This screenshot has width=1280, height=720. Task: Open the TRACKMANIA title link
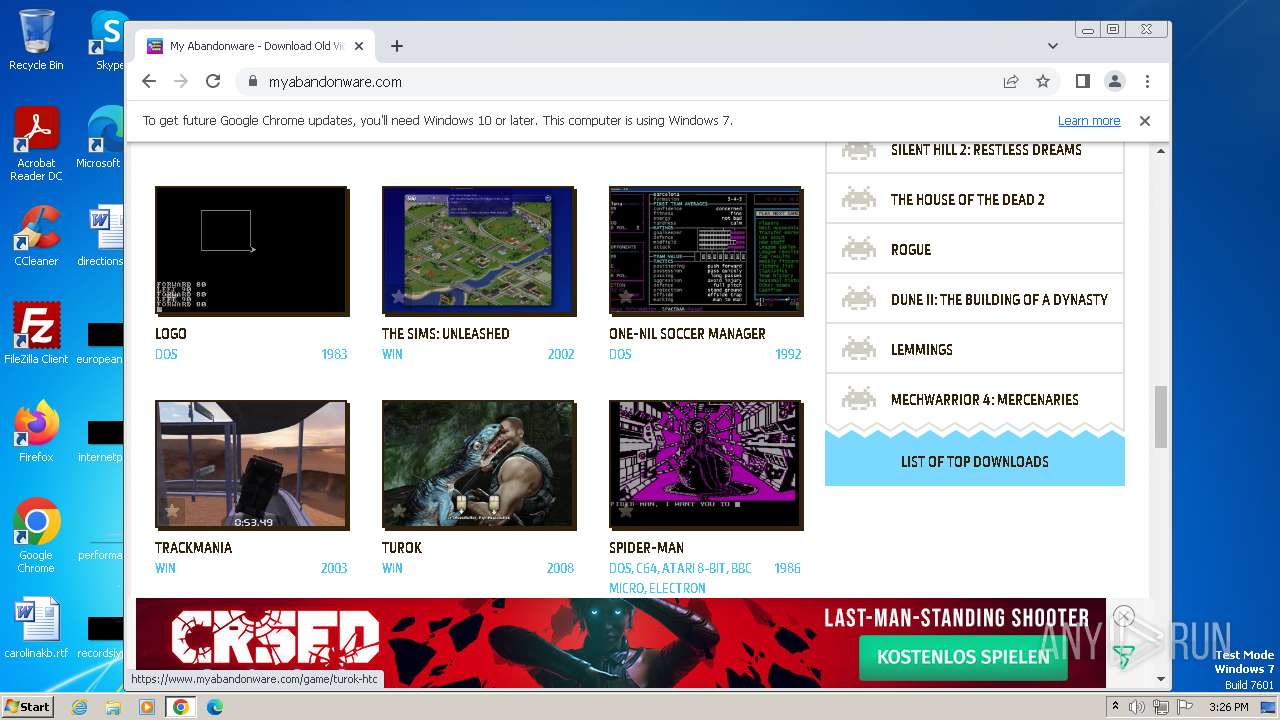pos(193,548)
